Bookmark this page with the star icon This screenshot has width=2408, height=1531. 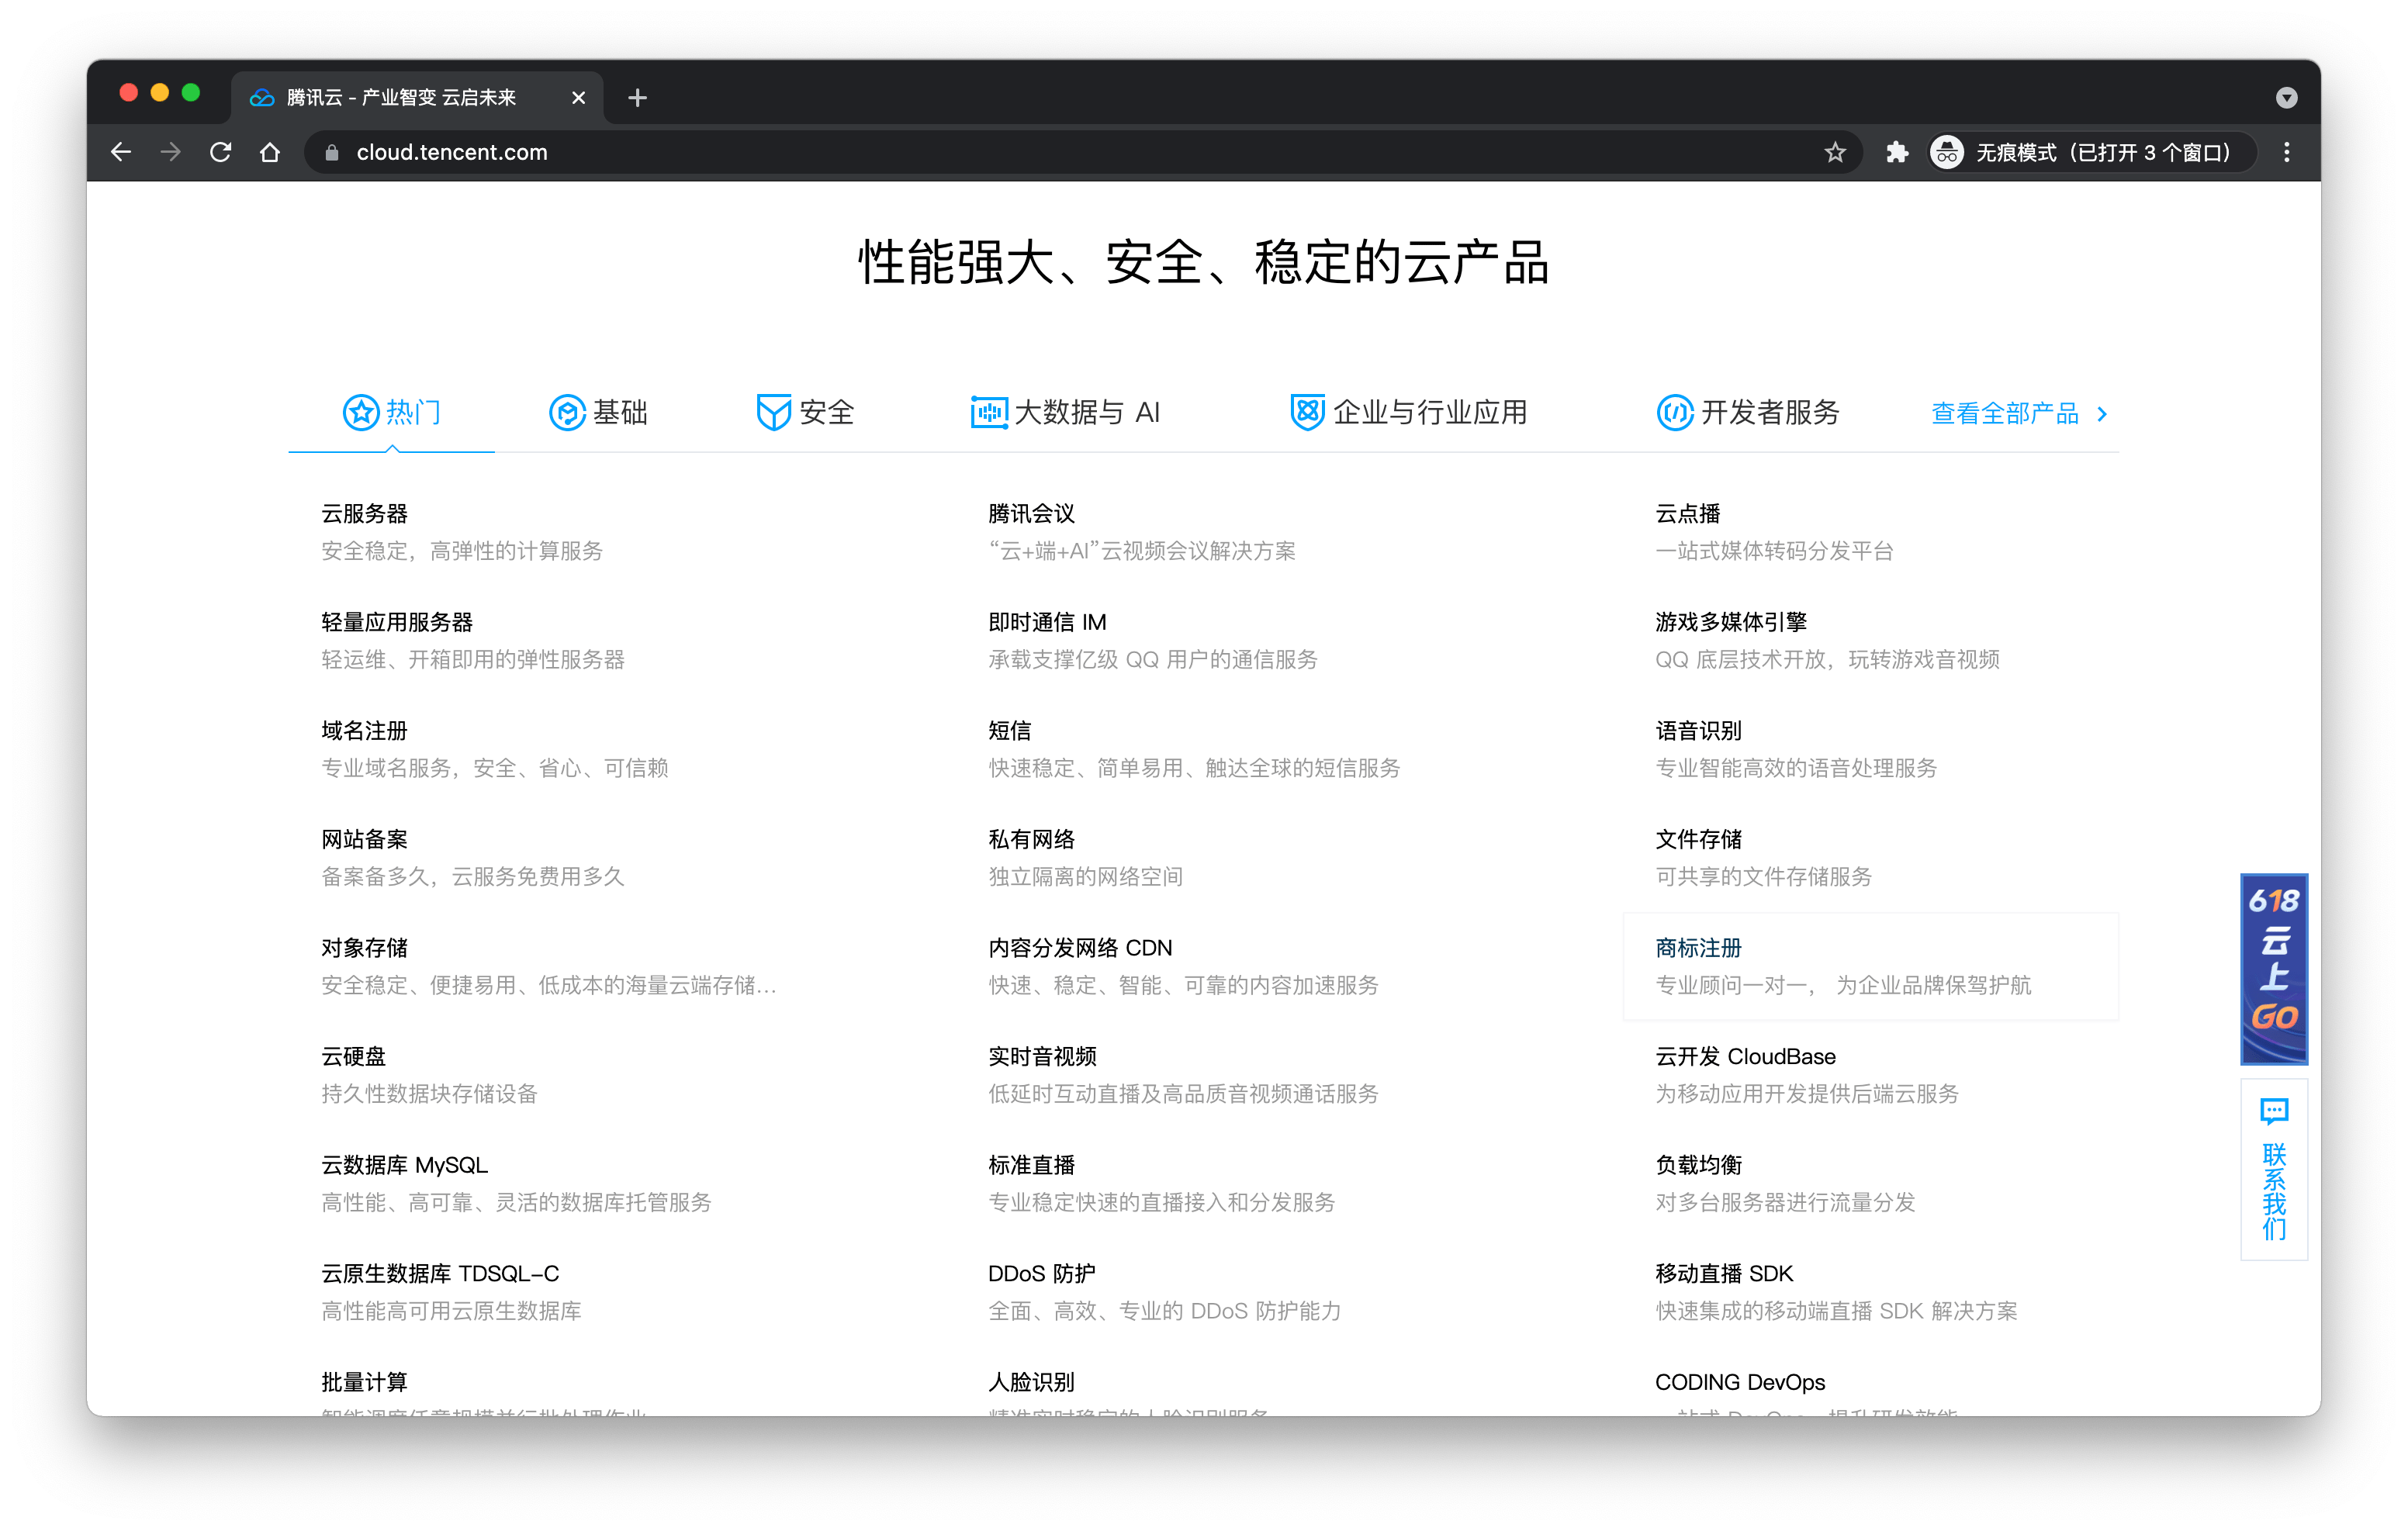click(1834, 152)
